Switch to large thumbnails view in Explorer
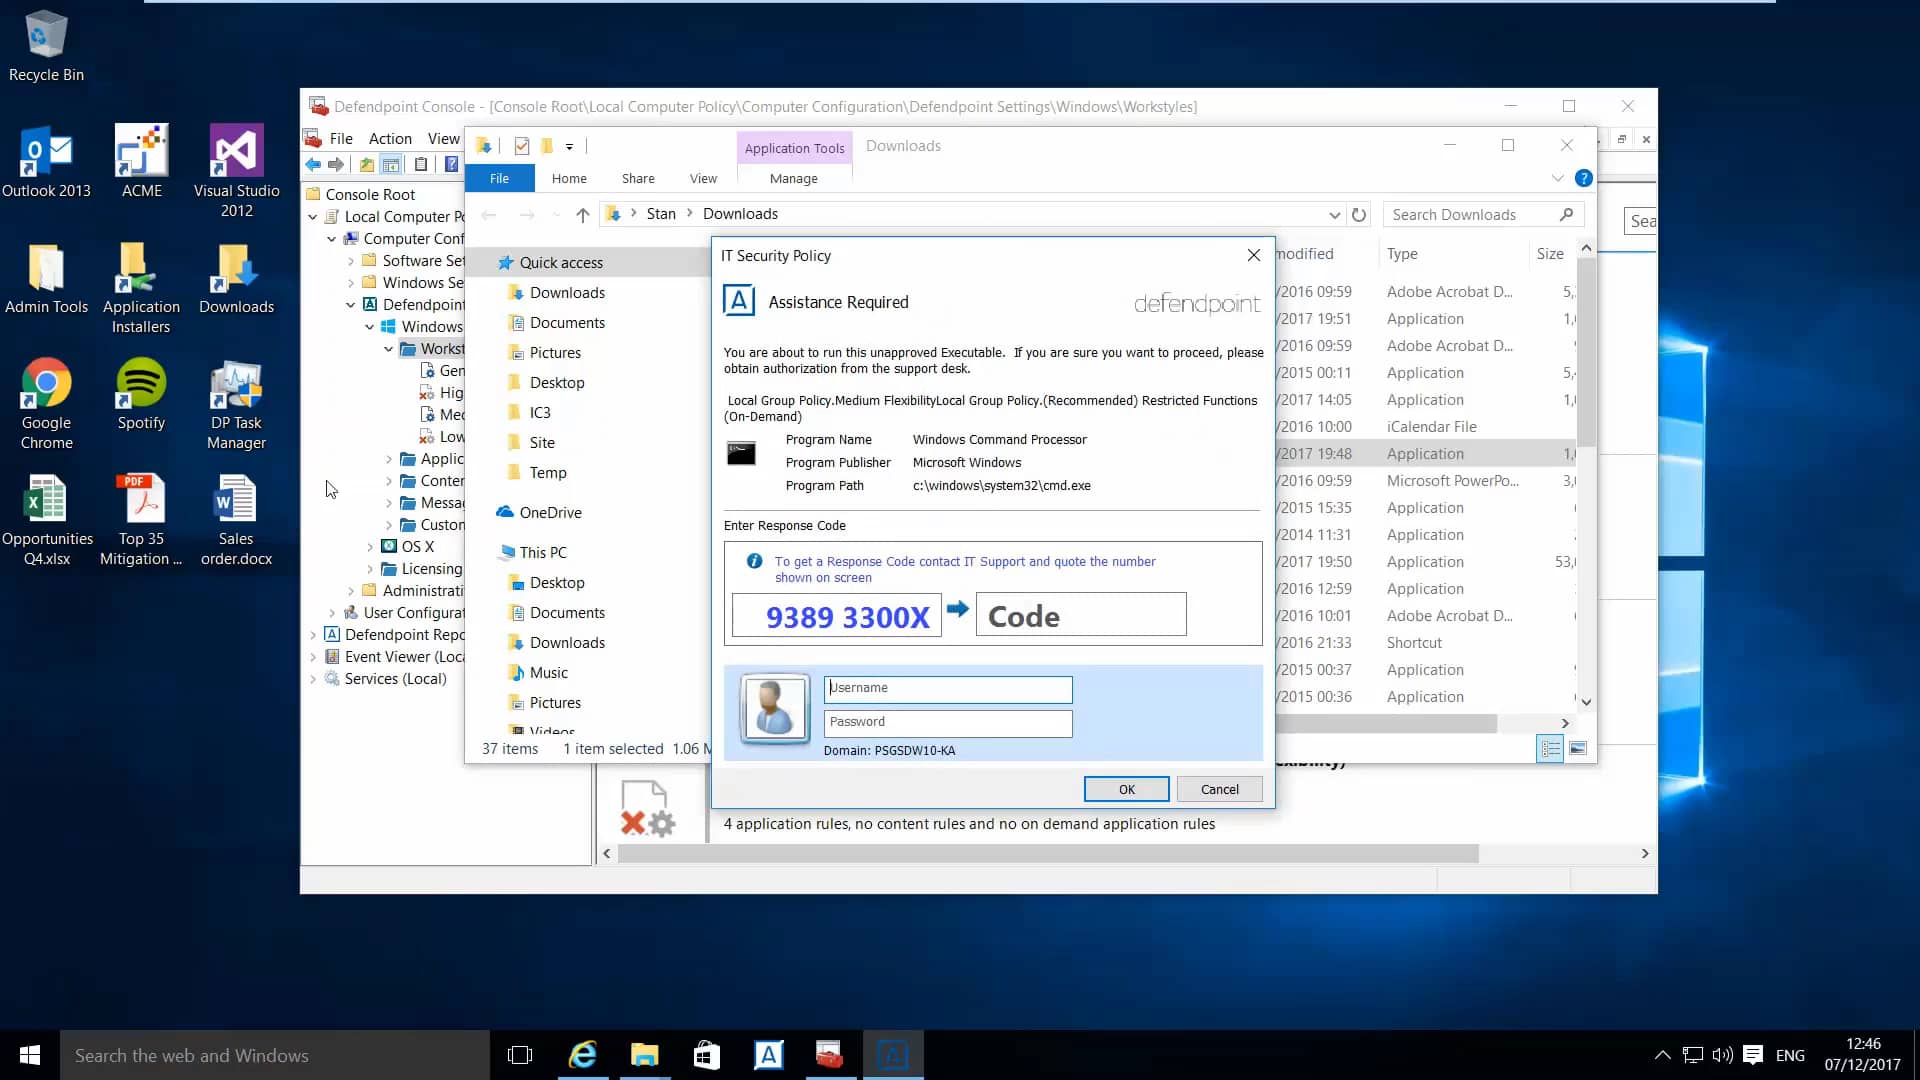The width and height of the screenshot is (1920, 1080). [x=1580, y=747]
